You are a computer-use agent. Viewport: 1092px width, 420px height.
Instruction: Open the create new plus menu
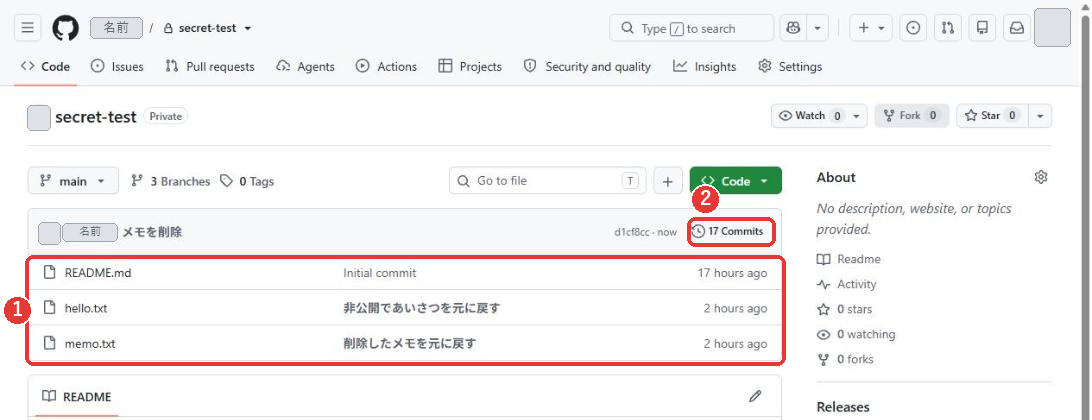[871, 28]
